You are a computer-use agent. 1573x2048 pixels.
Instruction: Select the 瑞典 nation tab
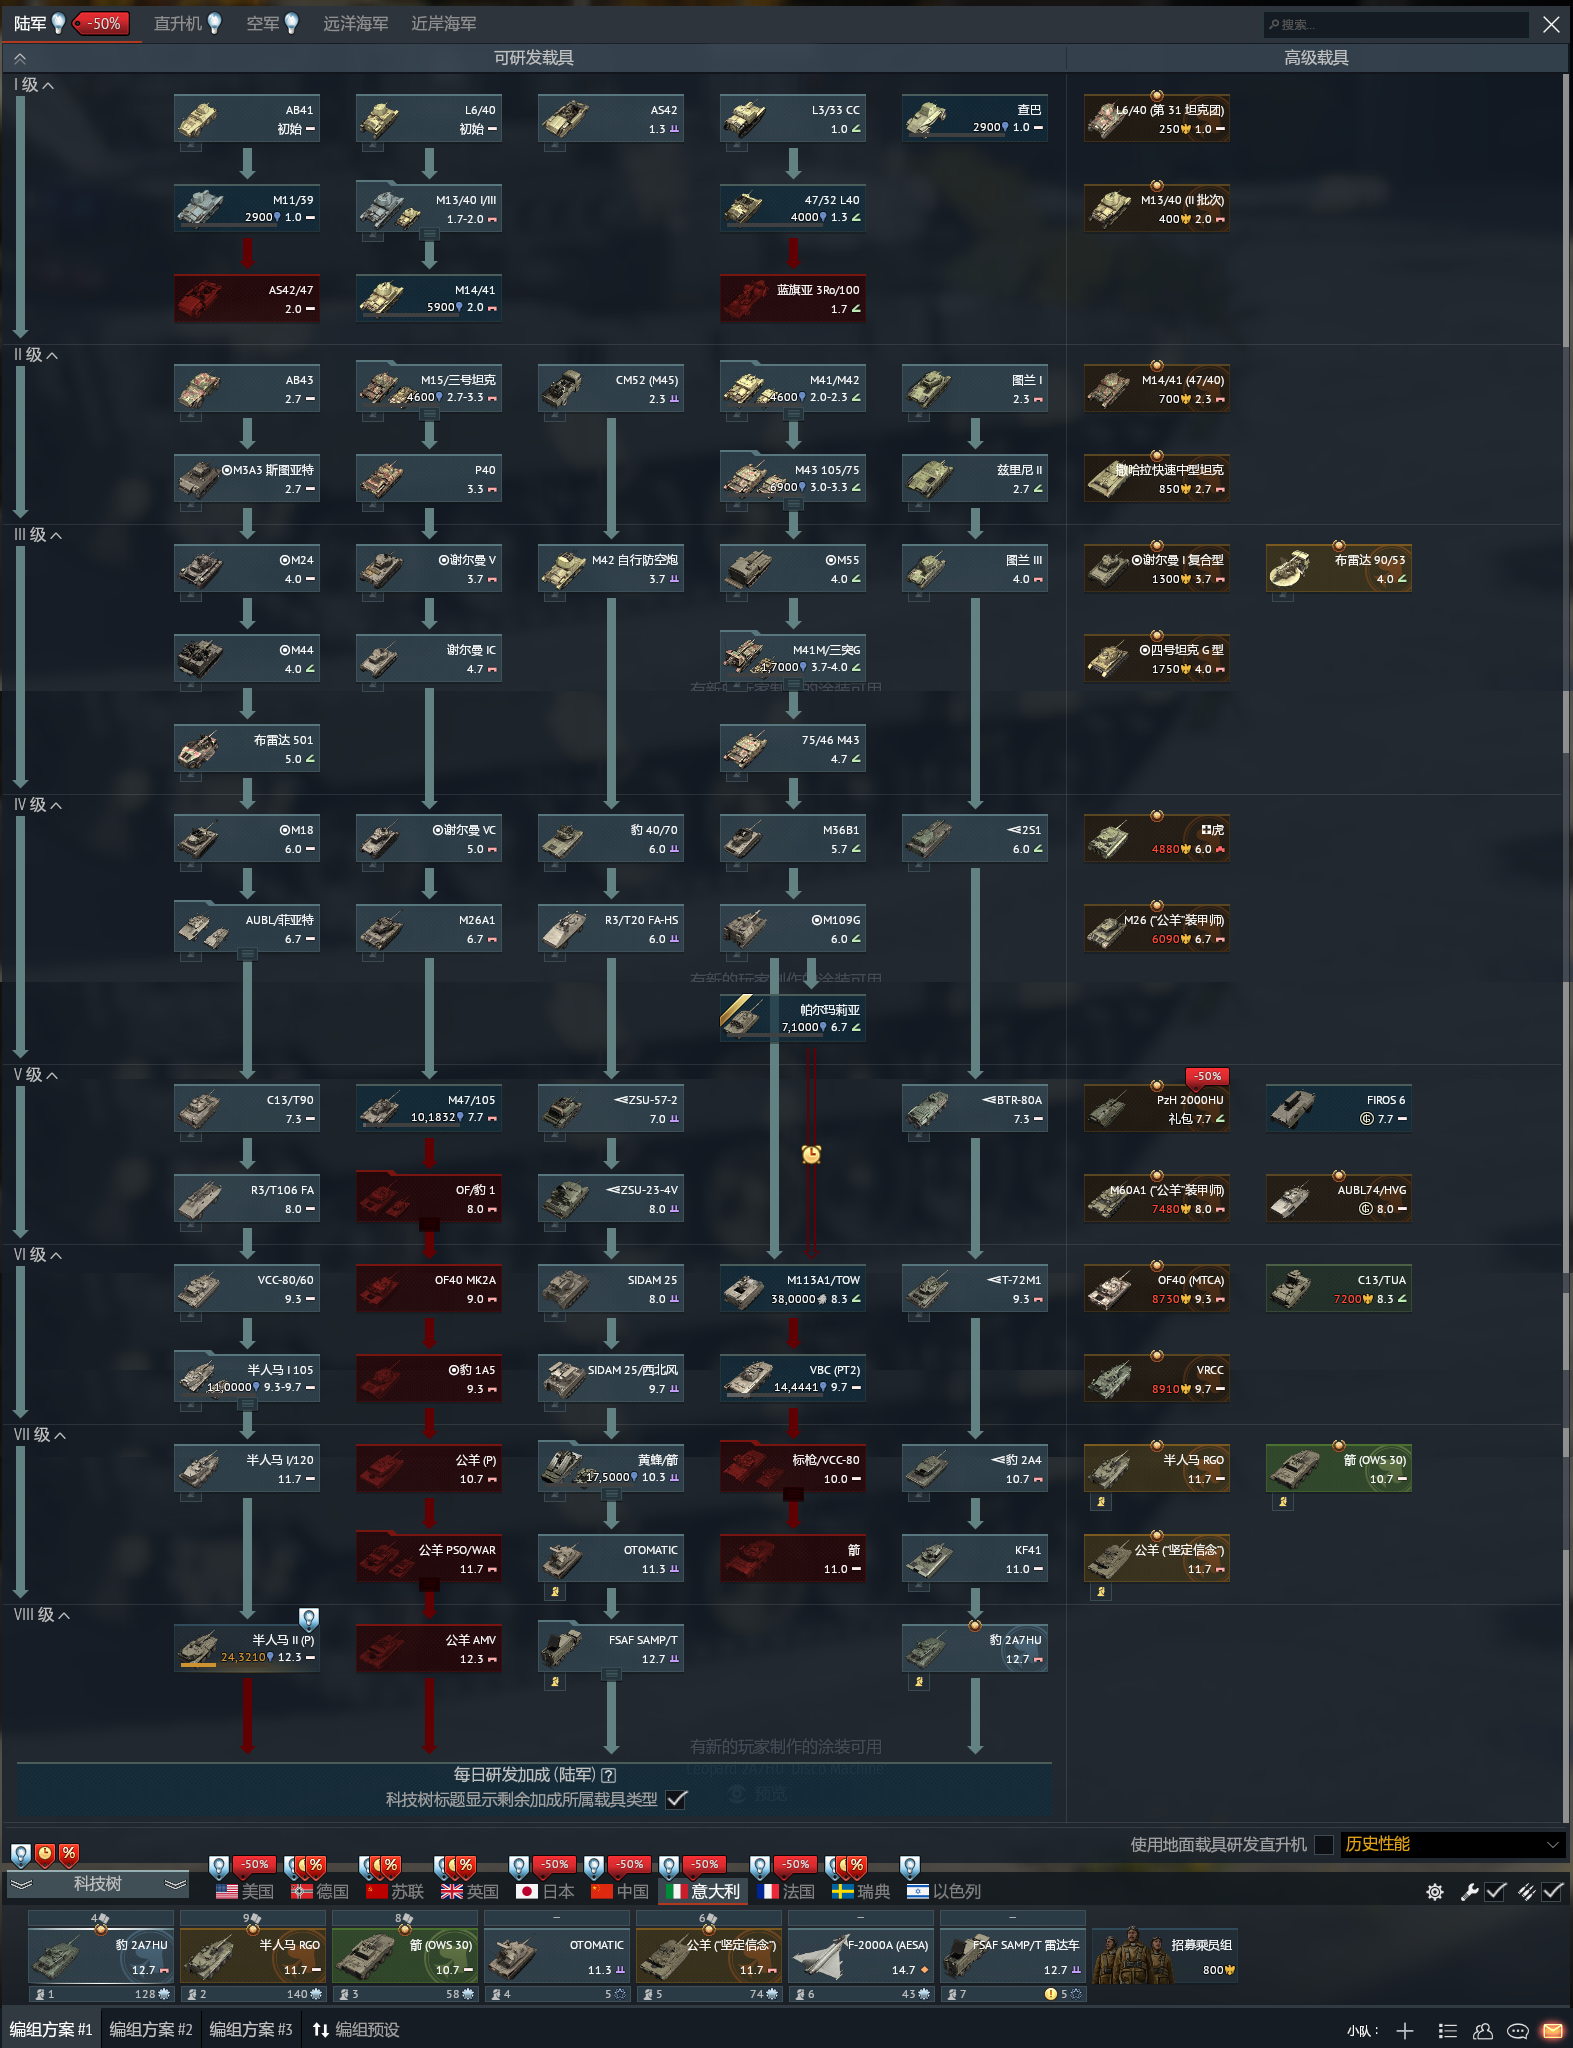tap(861, 1892)
